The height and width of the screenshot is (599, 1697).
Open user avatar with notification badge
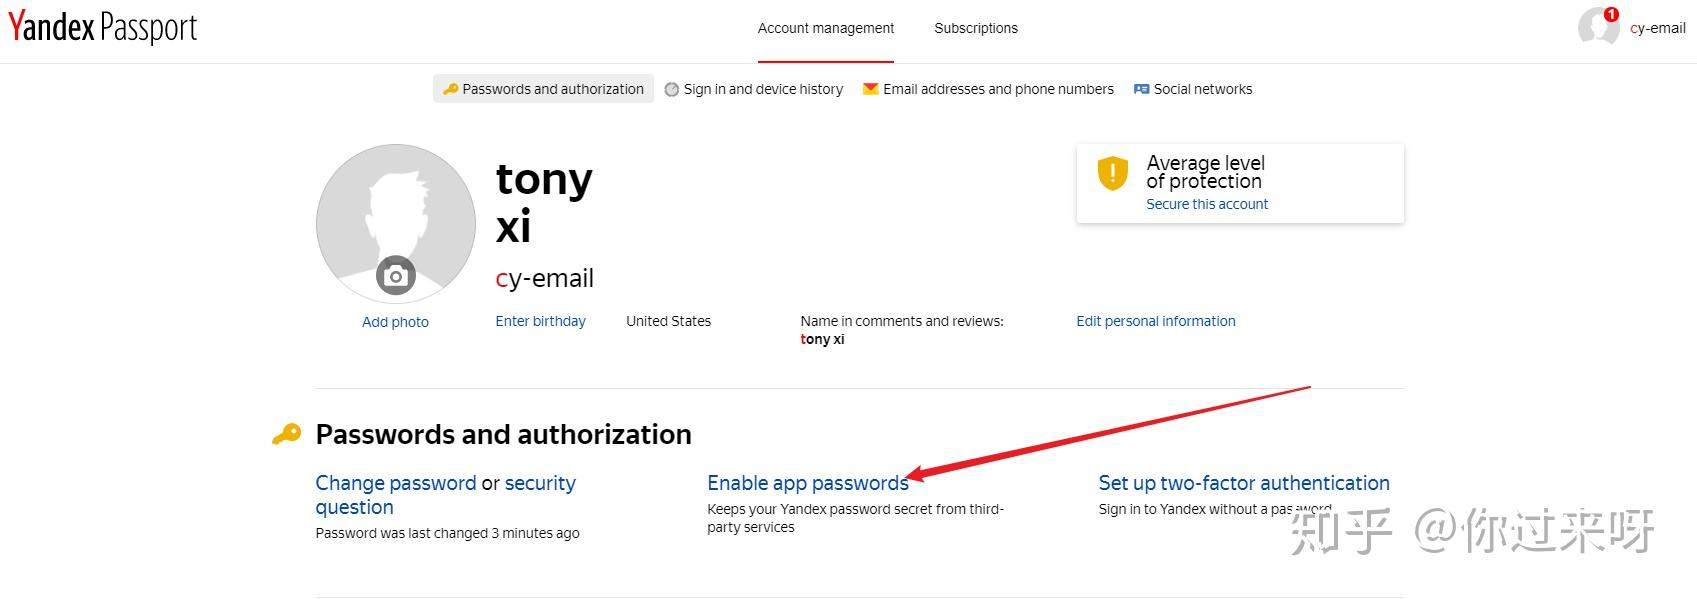1598,27
